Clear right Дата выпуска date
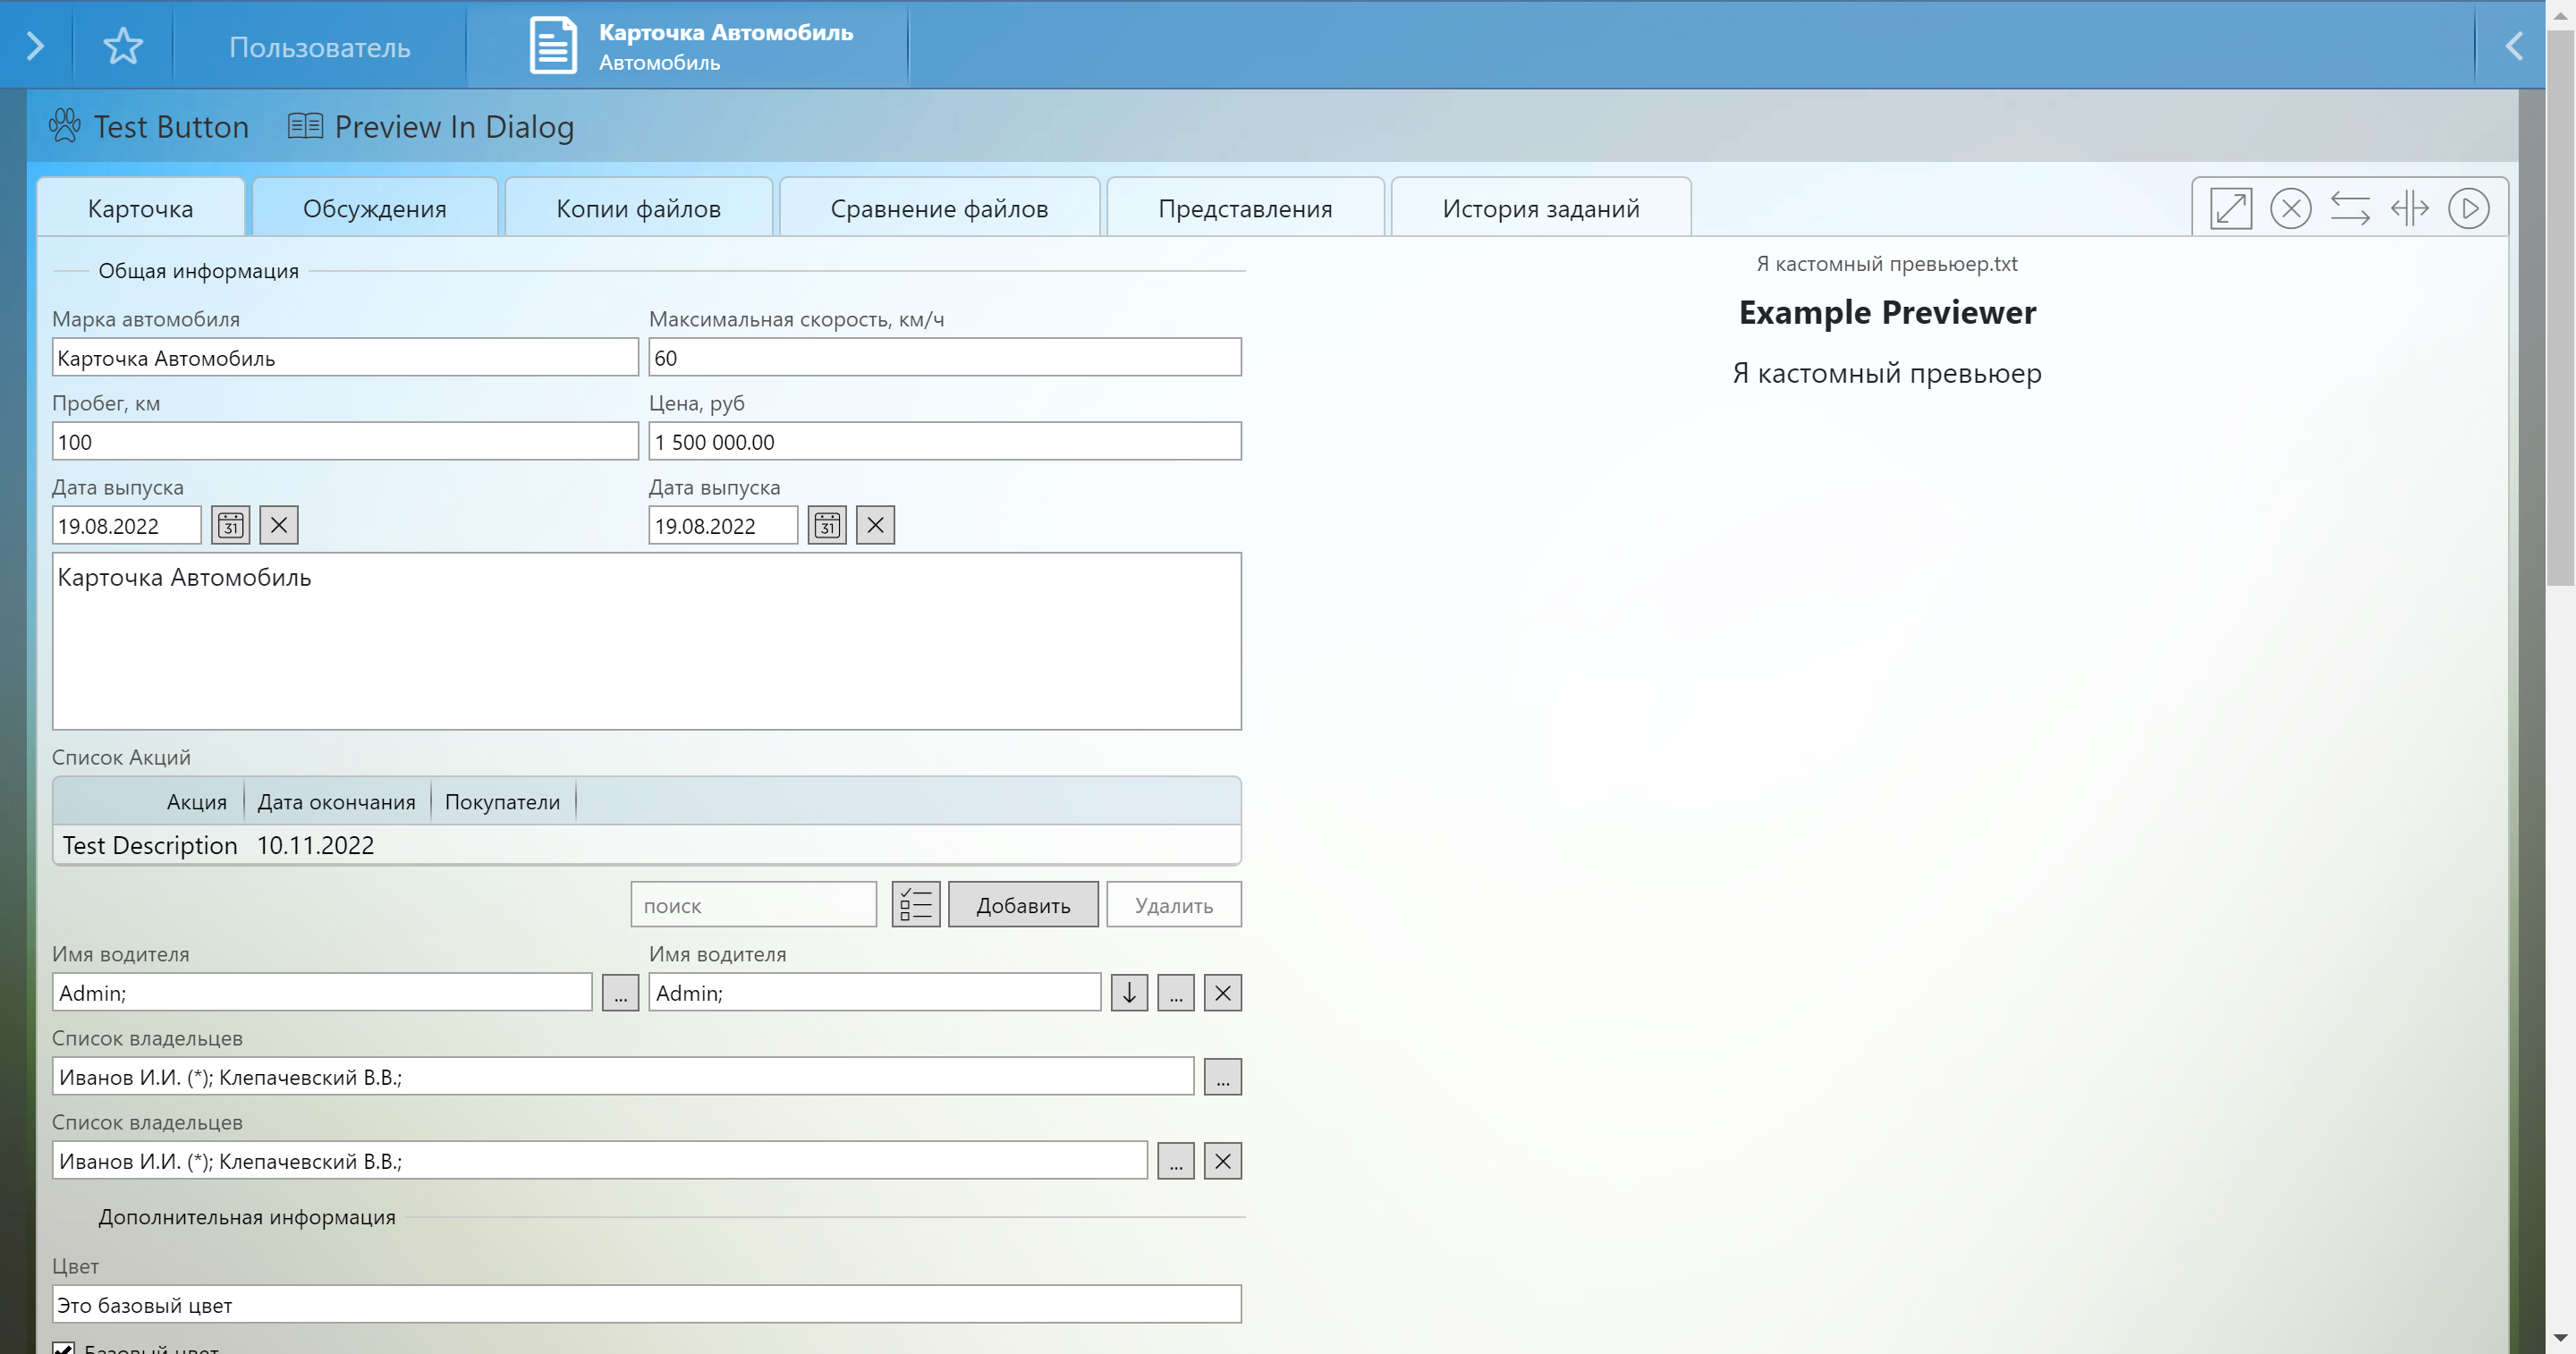This screenshot has width=2576, height=1354. (875, 525)
